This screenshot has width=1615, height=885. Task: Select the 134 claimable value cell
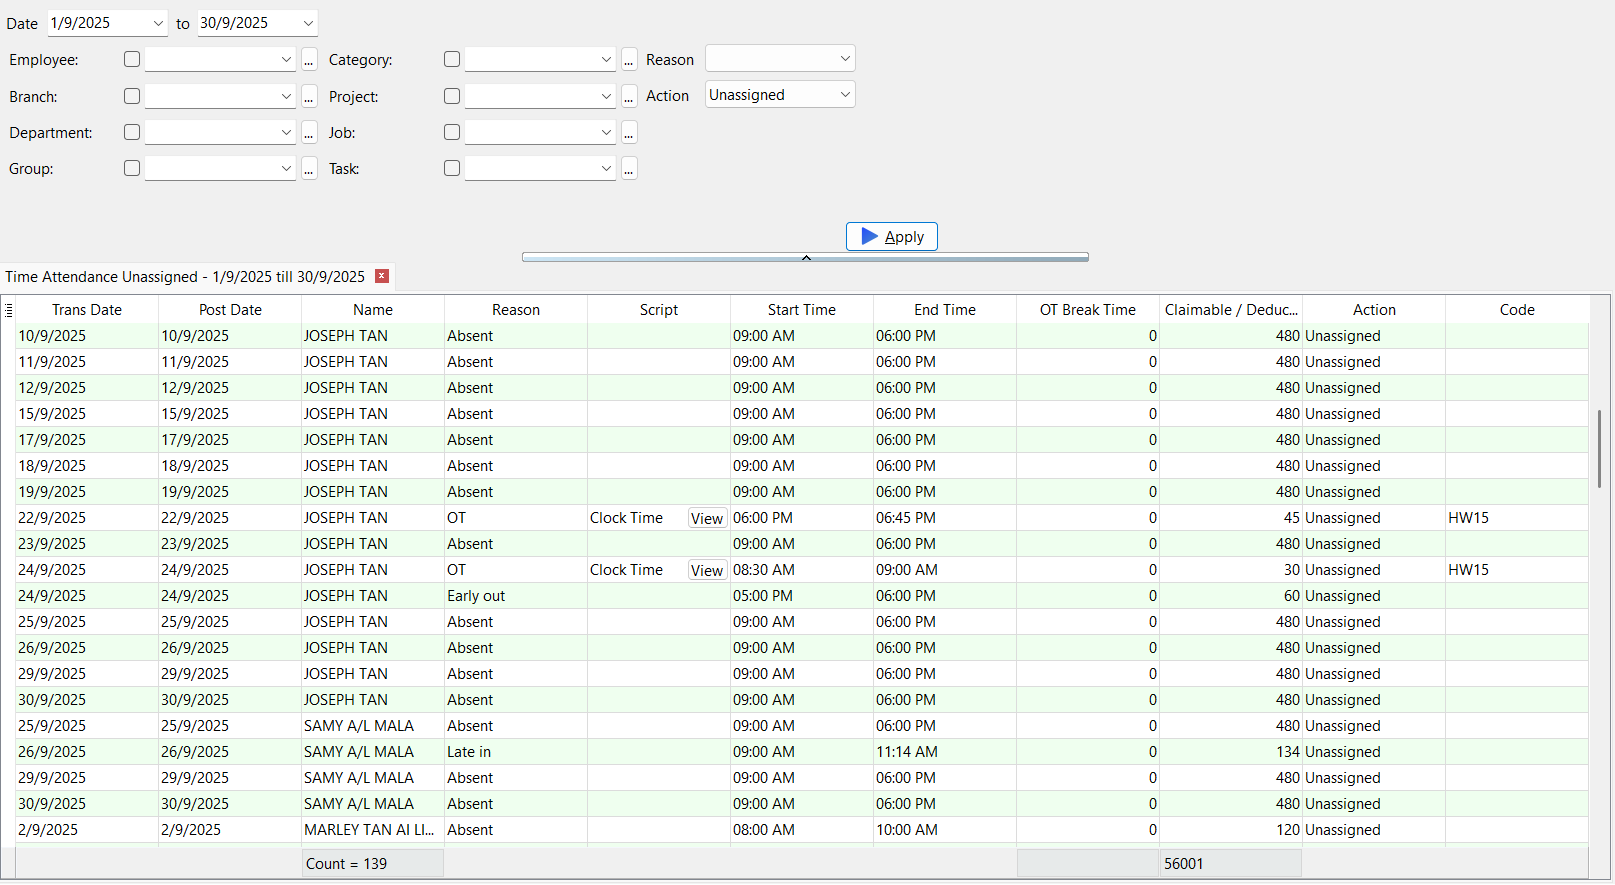pos(1231,752)
